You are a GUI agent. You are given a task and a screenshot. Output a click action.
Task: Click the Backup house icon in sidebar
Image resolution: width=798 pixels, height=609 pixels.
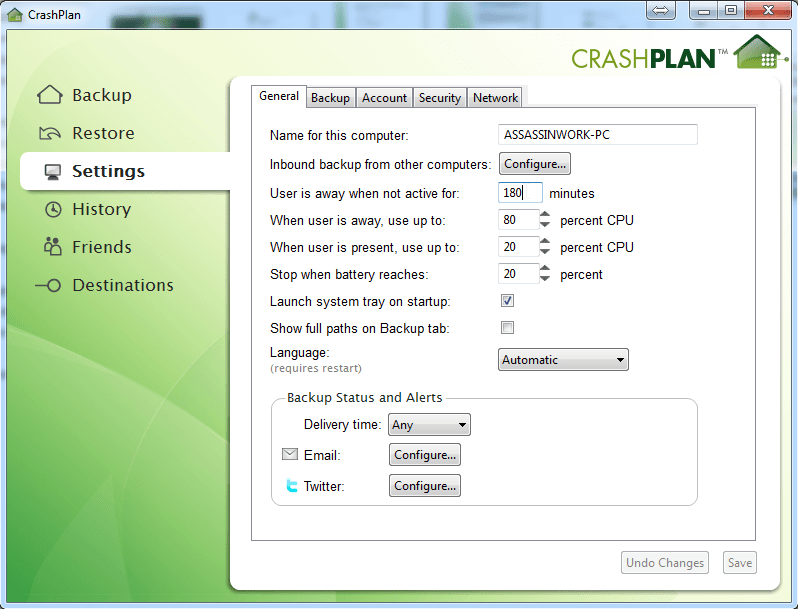tap(50, 95)
